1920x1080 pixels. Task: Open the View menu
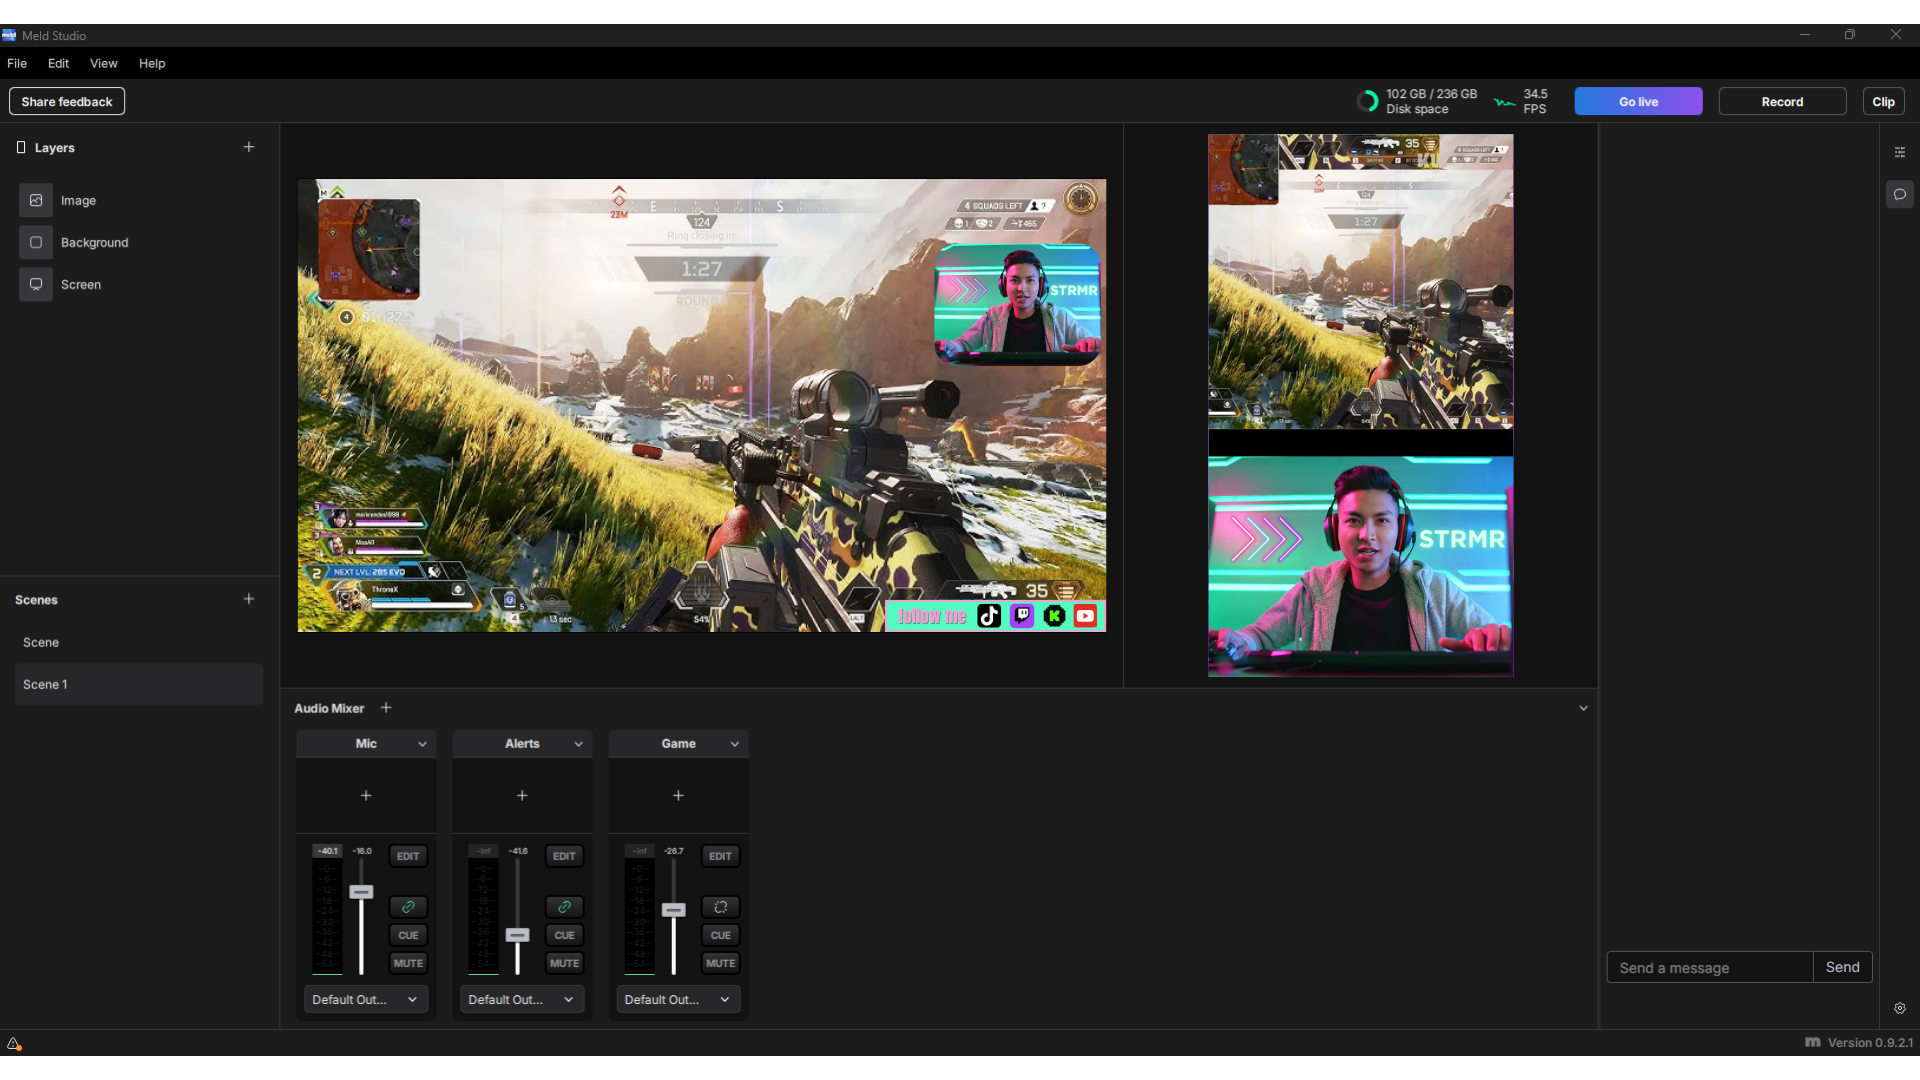[x=103, y=63]
